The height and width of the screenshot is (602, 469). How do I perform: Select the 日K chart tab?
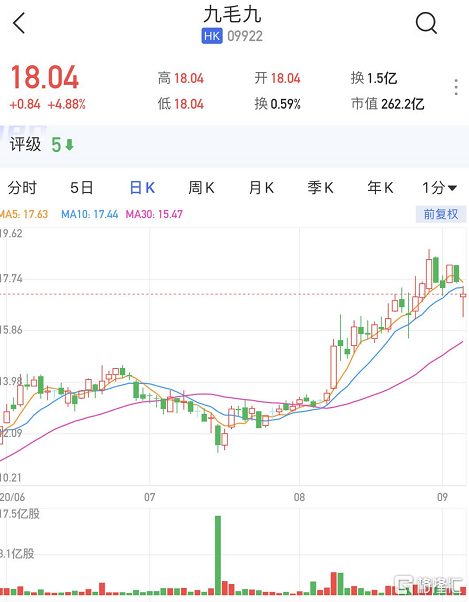click(x=142, y=188)
